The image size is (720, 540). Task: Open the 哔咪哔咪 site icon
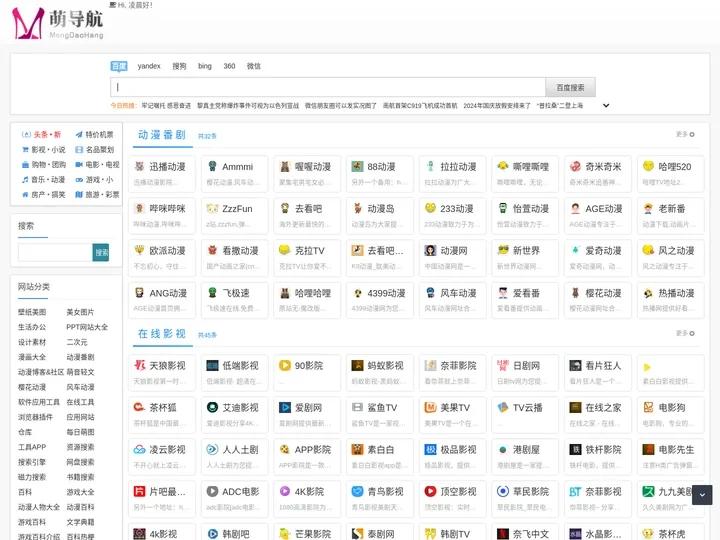click(x=140, y=208)
